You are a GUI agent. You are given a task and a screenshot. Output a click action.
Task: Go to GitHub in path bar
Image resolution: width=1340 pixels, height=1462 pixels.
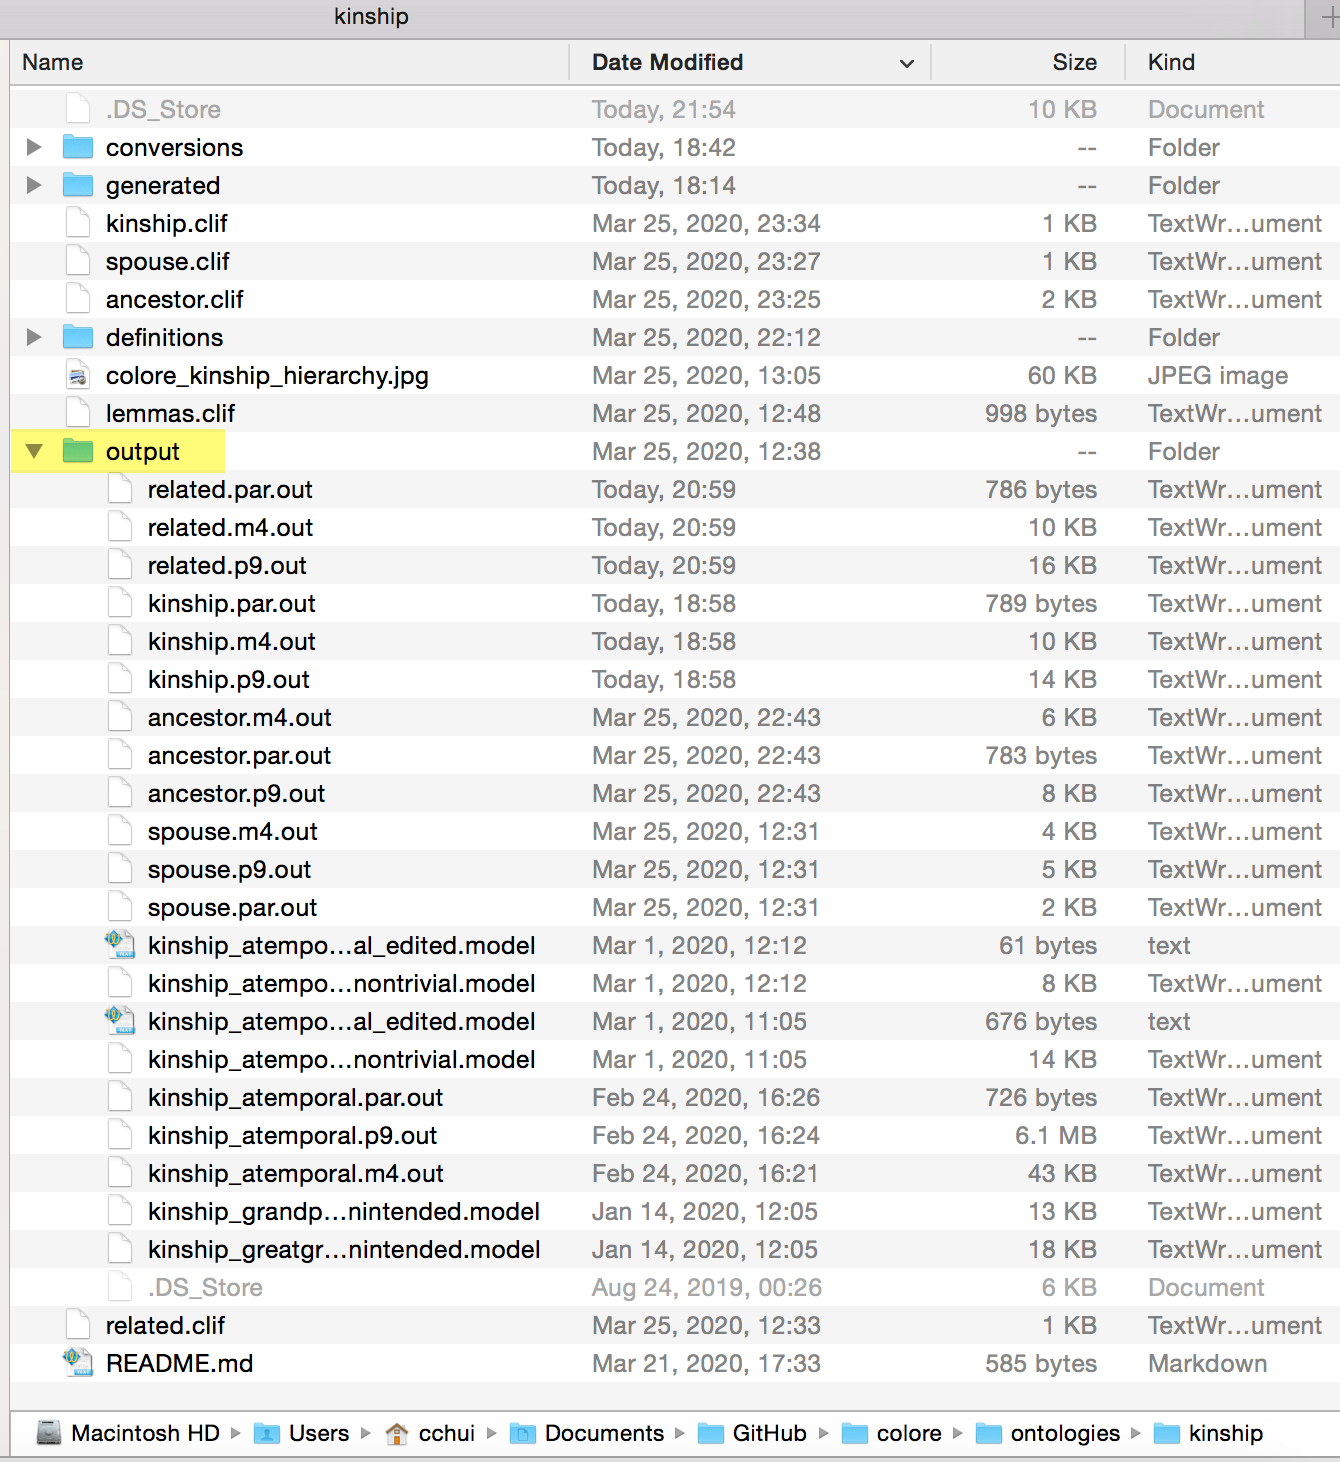[x=769, y=1433]
